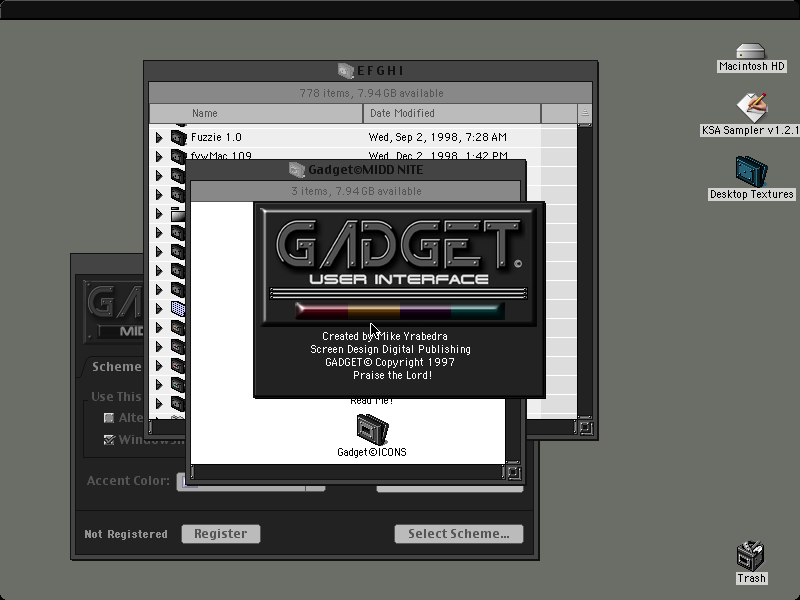Click the Gadget©MIDD NITE horizontal scrollbar
The height and width of the screenshot is (600, 800).
click(347, 472)
